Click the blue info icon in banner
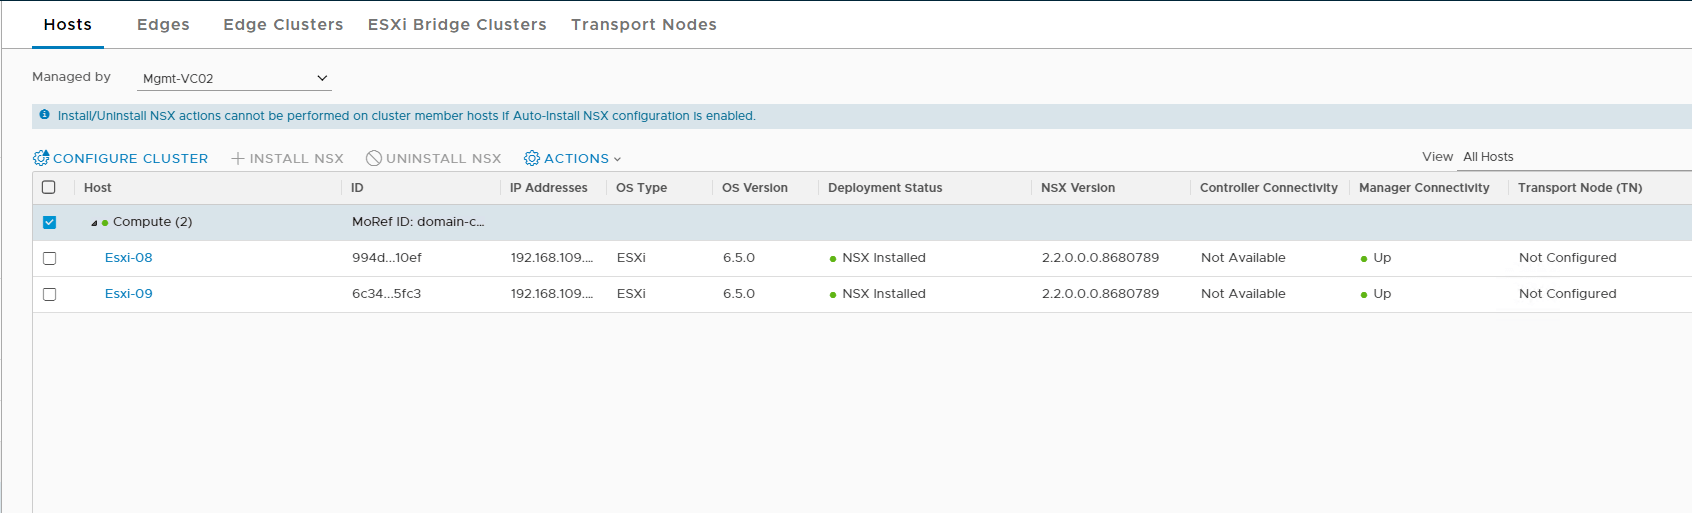The width and height of the screenshot is (1692, 513). tap(44, 115)
